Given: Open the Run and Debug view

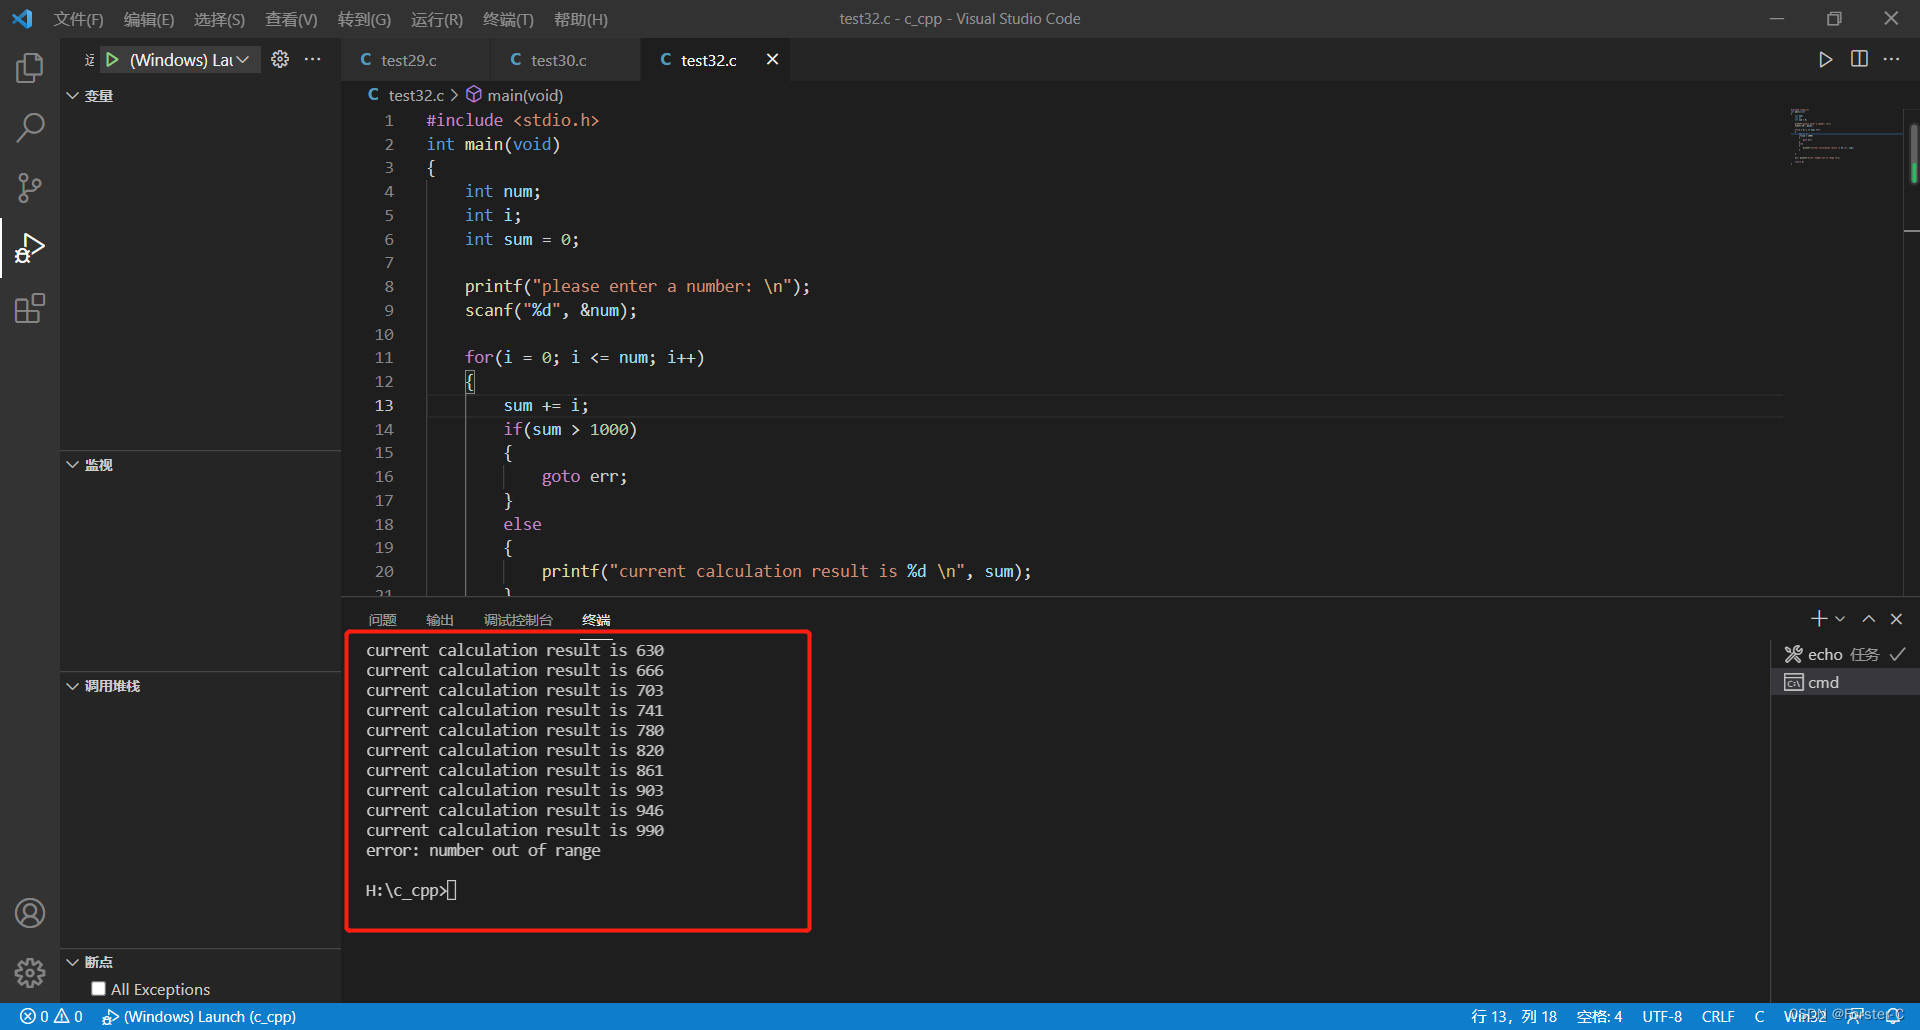Looking at the screenshot, I should coord(30,248).
